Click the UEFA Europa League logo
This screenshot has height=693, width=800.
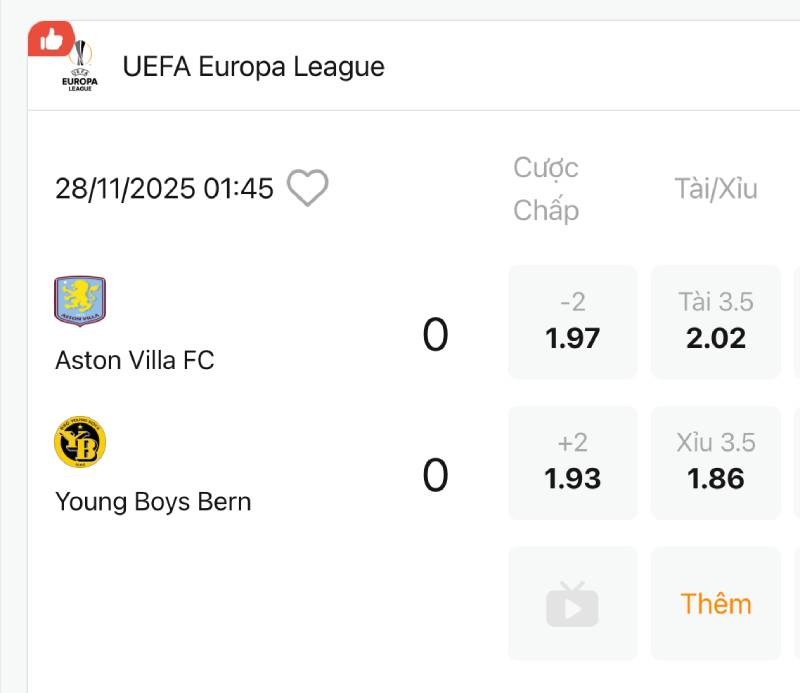[80, 66]
